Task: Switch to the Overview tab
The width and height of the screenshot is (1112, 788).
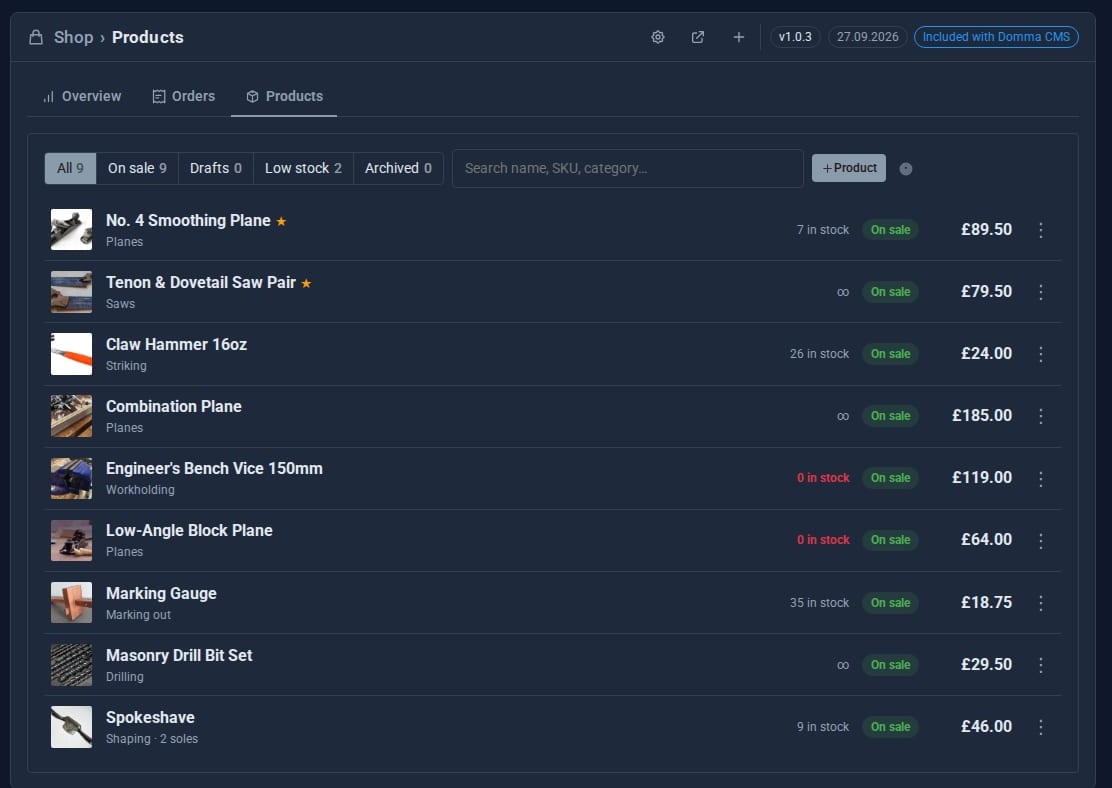Action: pos(82,96)
